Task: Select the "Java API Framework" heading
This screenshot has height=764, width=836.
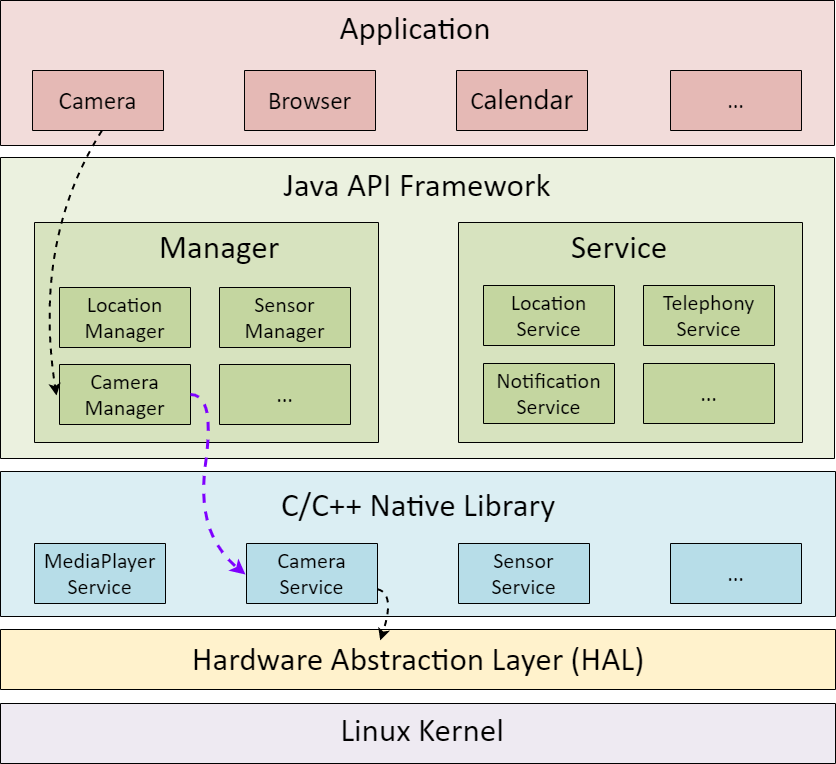Action: (x=416, y=186)
